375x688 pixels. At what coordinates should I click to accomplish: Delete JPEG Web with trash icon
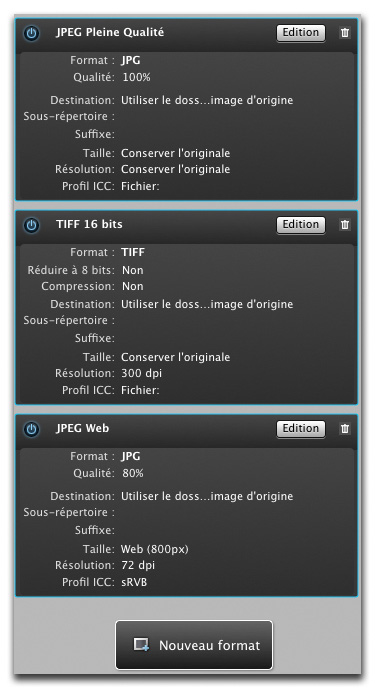coord(345,429)
